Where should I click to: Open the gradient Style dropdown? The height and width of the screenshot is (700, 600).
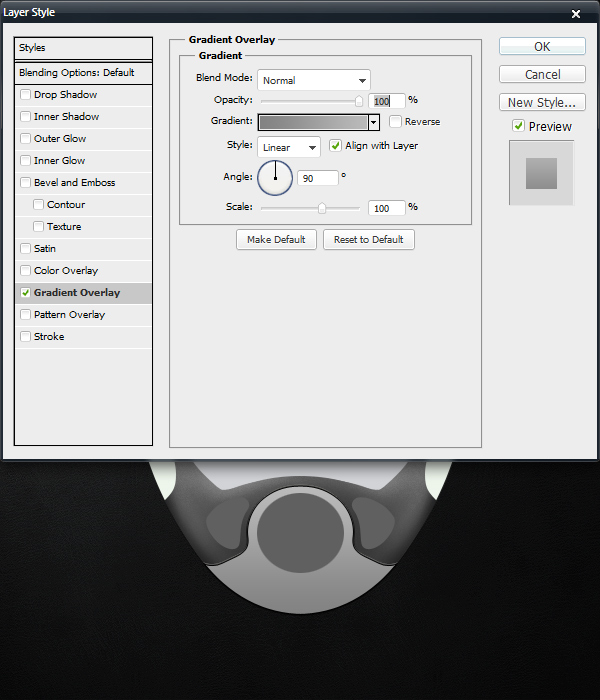click(289, 147)
